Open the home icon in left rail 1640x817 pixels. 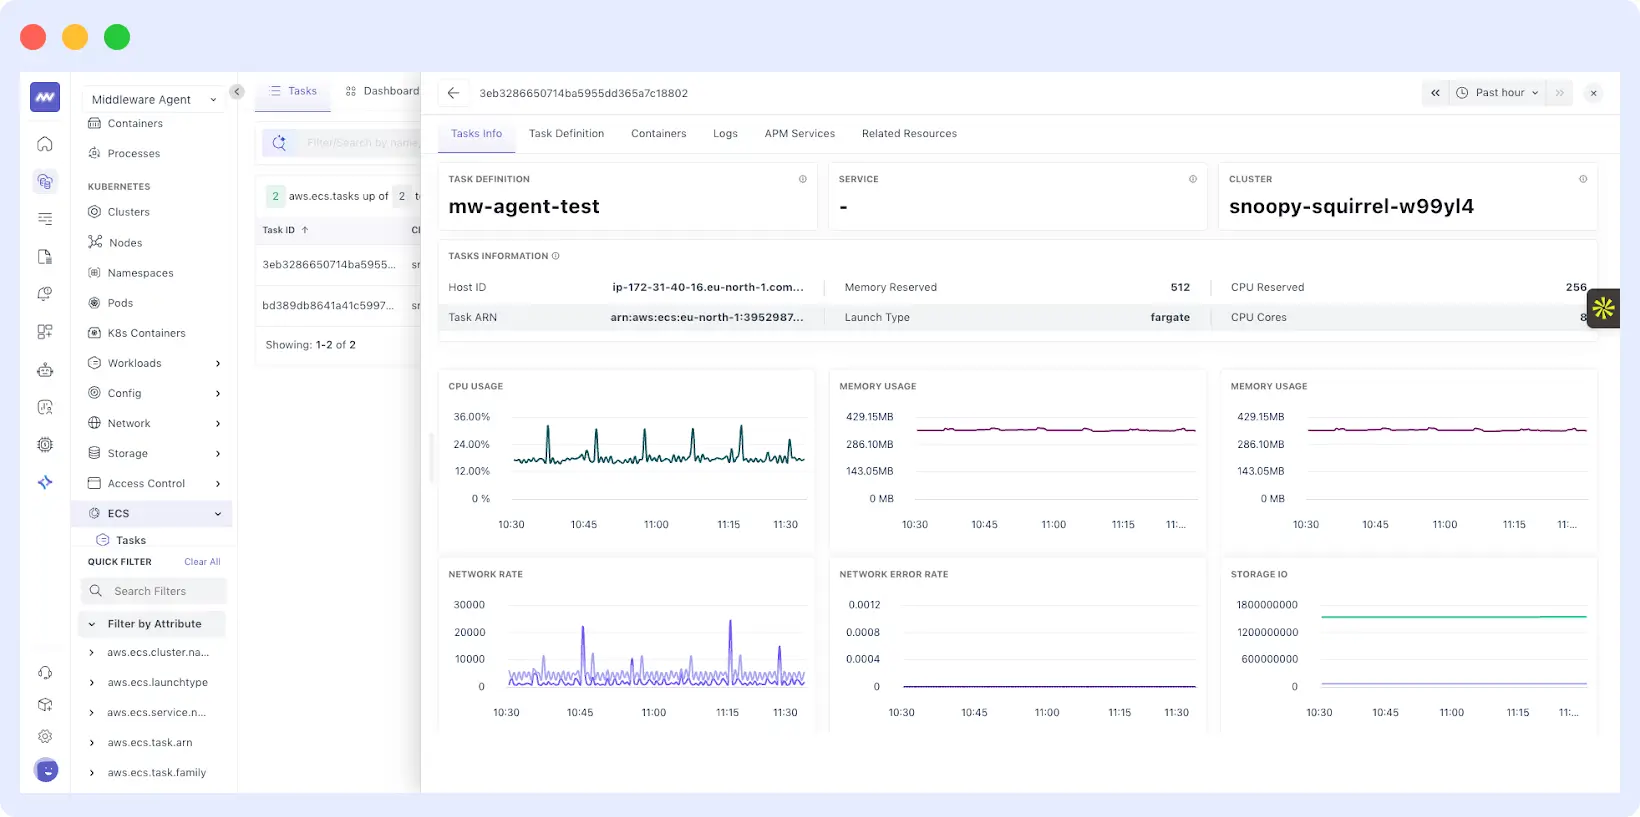pos(45,144)
